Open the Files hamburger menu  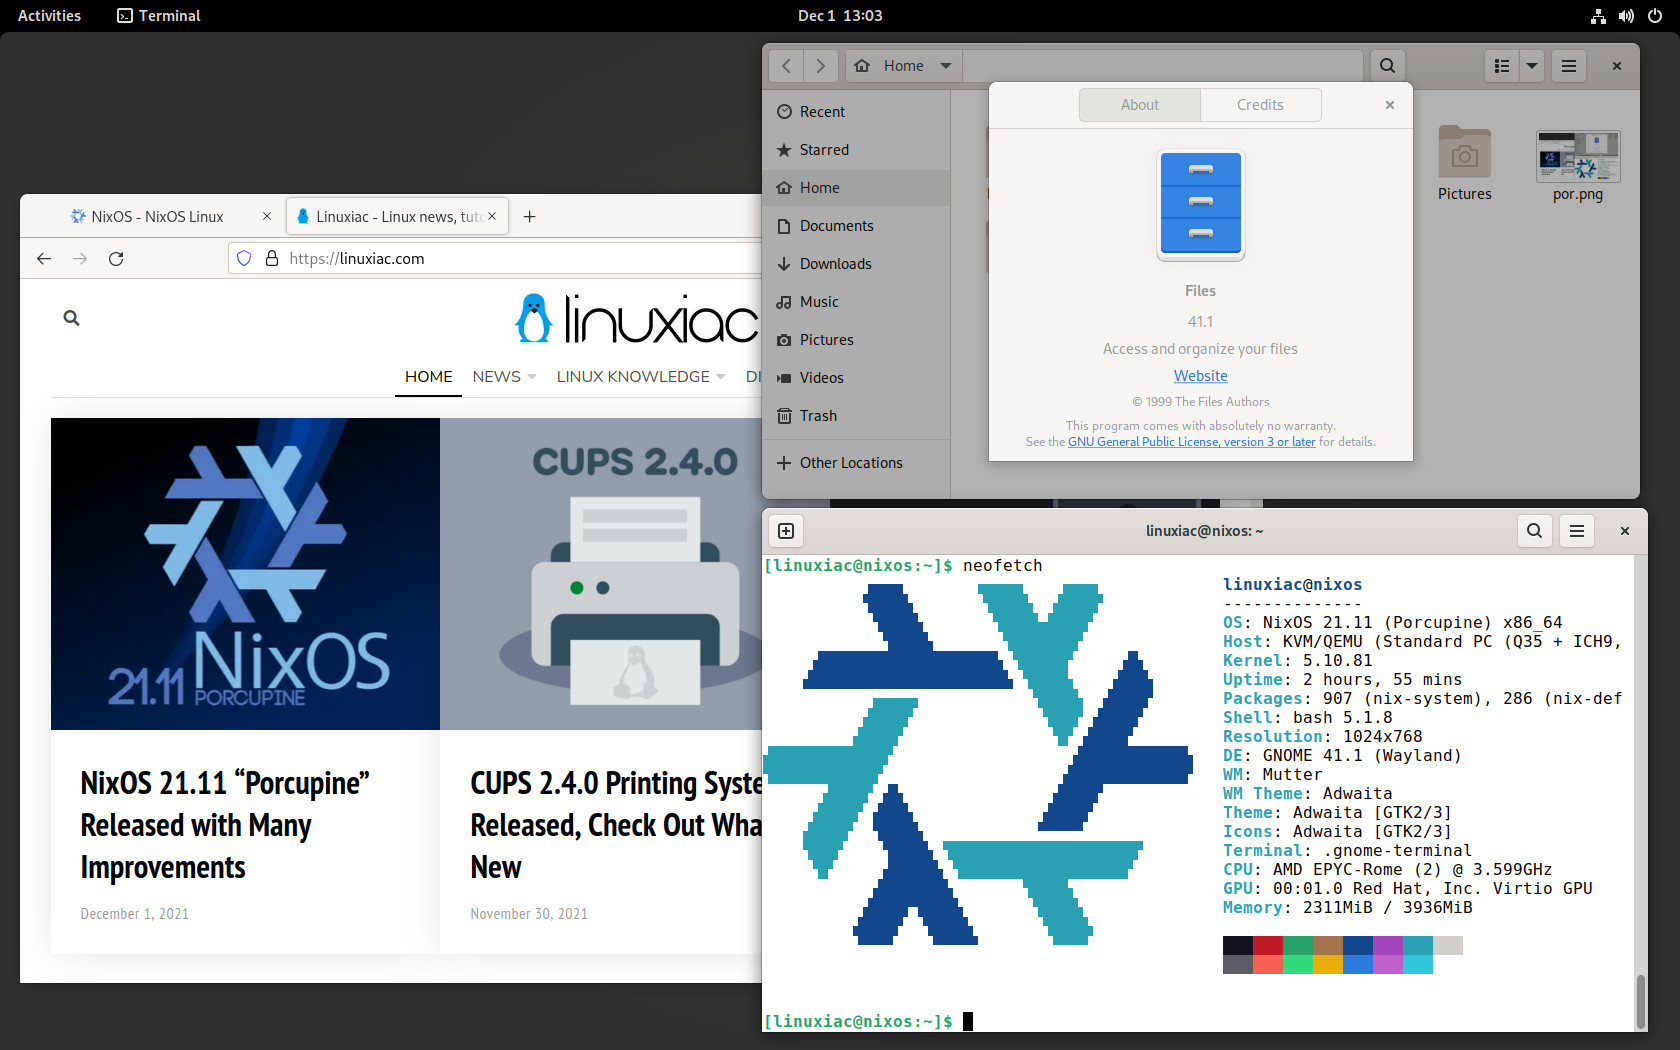click(x=1569, y=66)
